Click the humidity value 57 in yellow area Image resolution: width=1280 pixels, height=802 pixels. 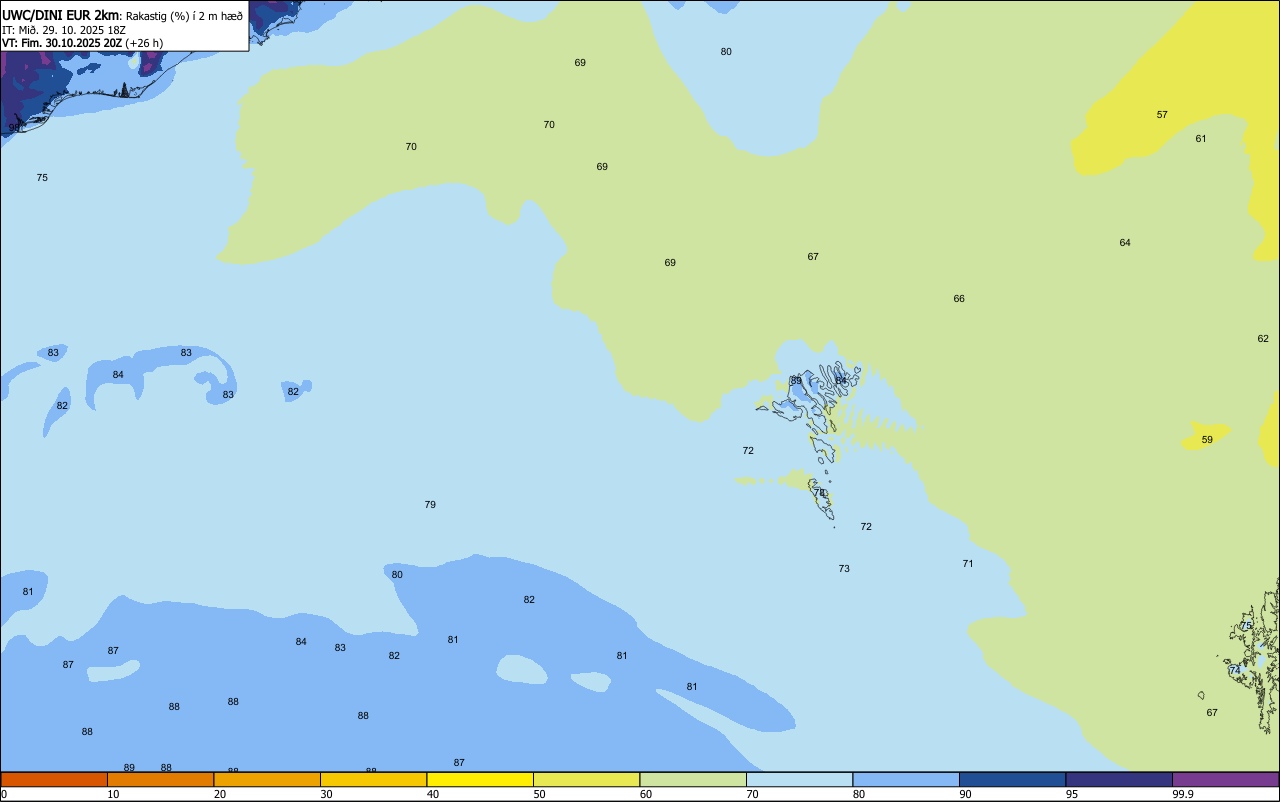point(1162,115)
